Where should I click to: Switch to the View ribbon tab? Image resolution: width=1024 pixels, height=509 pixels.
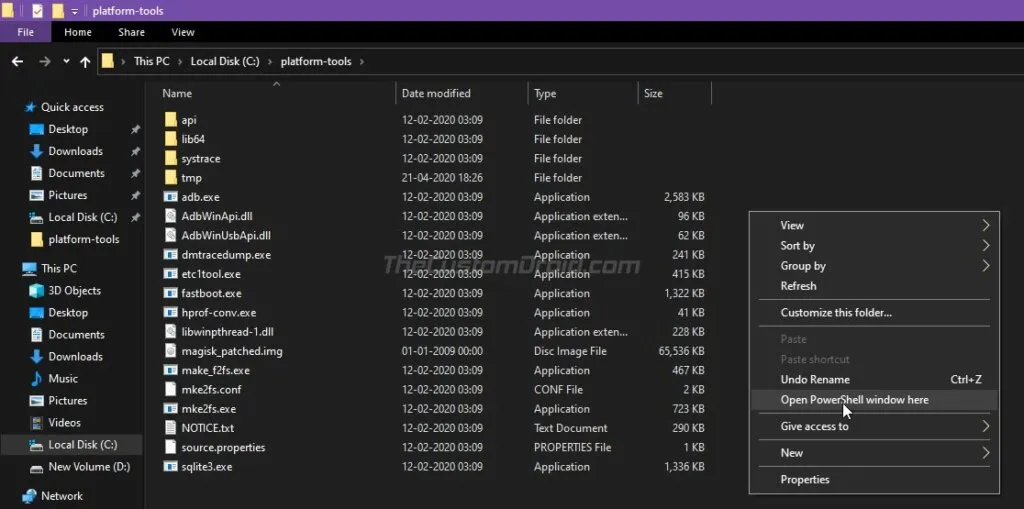click(x=183, y=32)
